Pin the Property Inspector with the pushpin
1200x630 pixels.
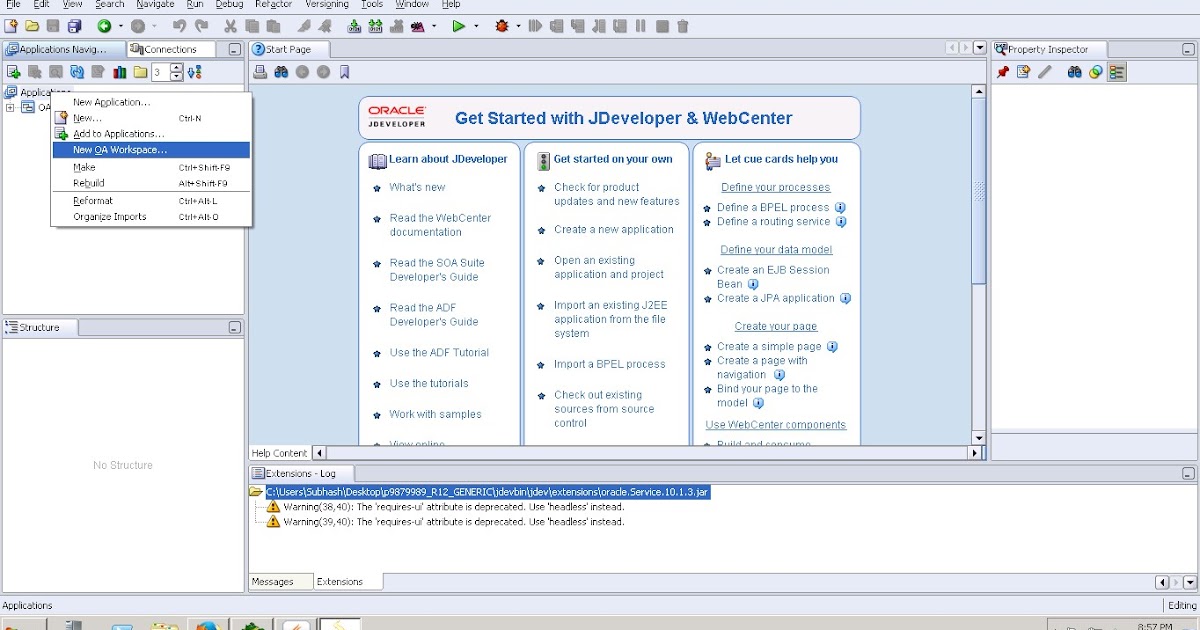(x=1002, y=71)
